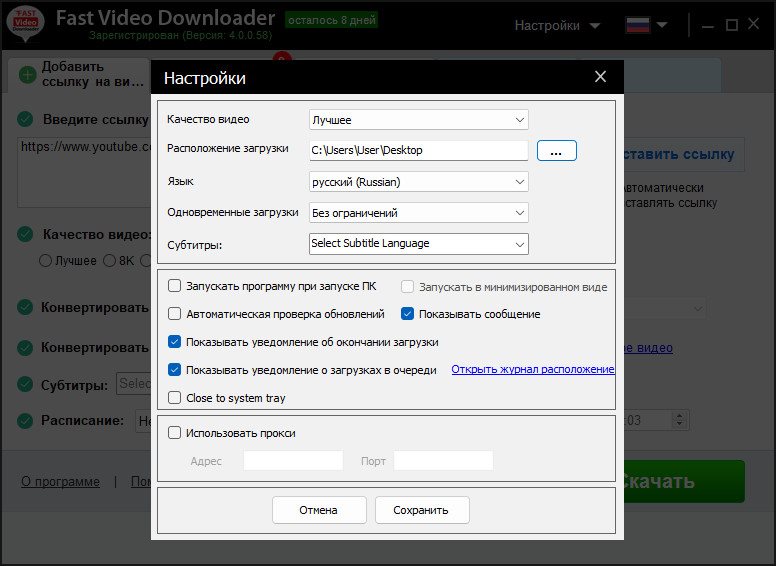Viewport: 776px width, 566px height.
Task: Uncheck уведомление о загрузках в очереди checkbox
Action: [174, 370]
